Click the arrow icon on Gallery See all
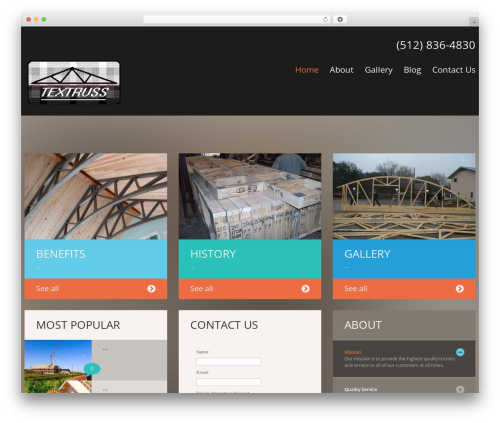The image size is (500, 423). tap(460, 289)
